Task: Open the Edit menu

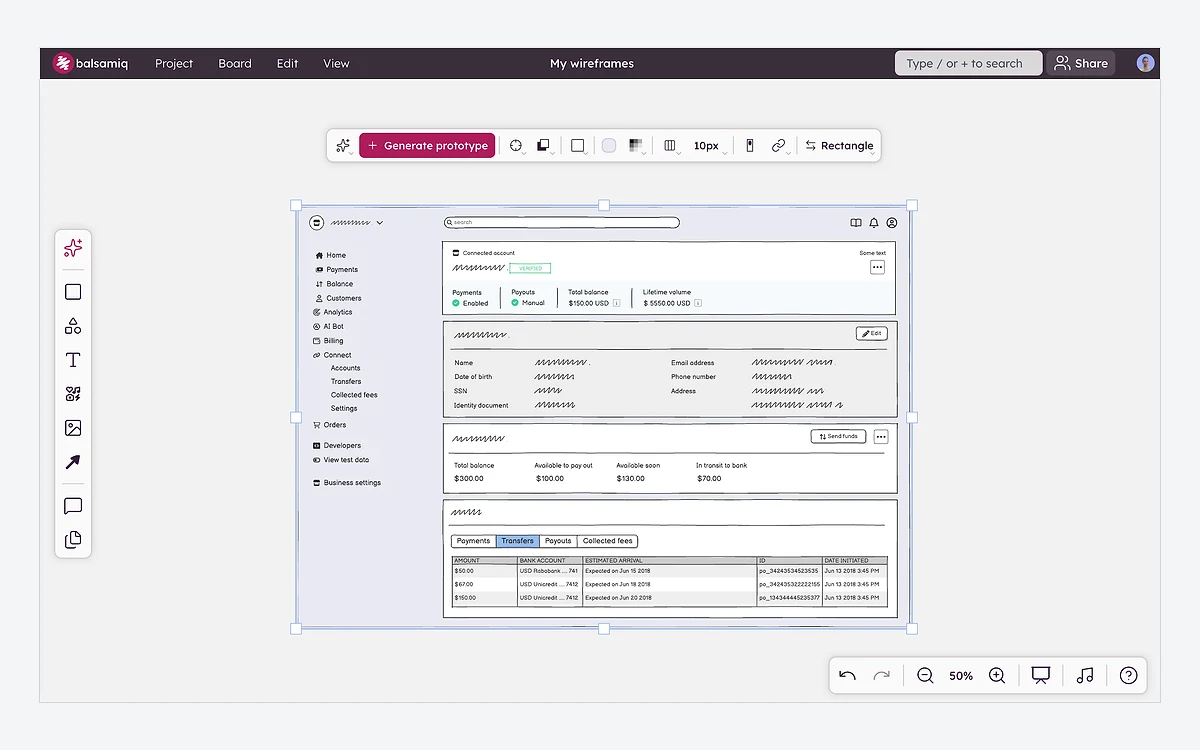Action: tap(288, 63)
